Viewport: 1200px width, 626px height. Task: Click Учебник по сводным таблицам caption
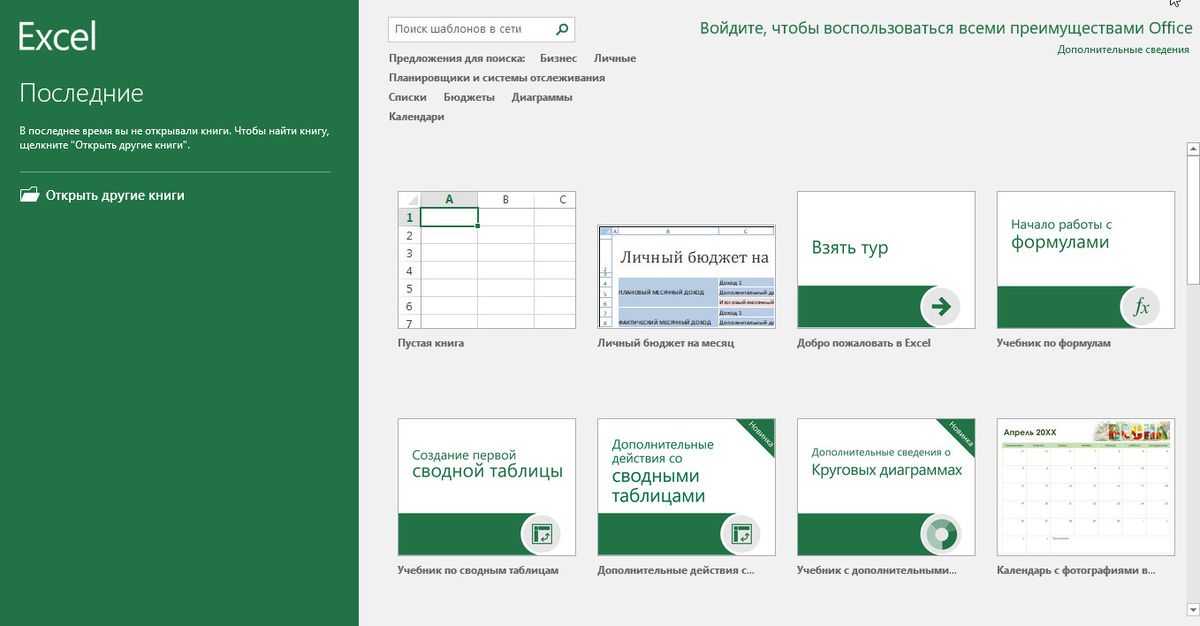tap(478, 571)
